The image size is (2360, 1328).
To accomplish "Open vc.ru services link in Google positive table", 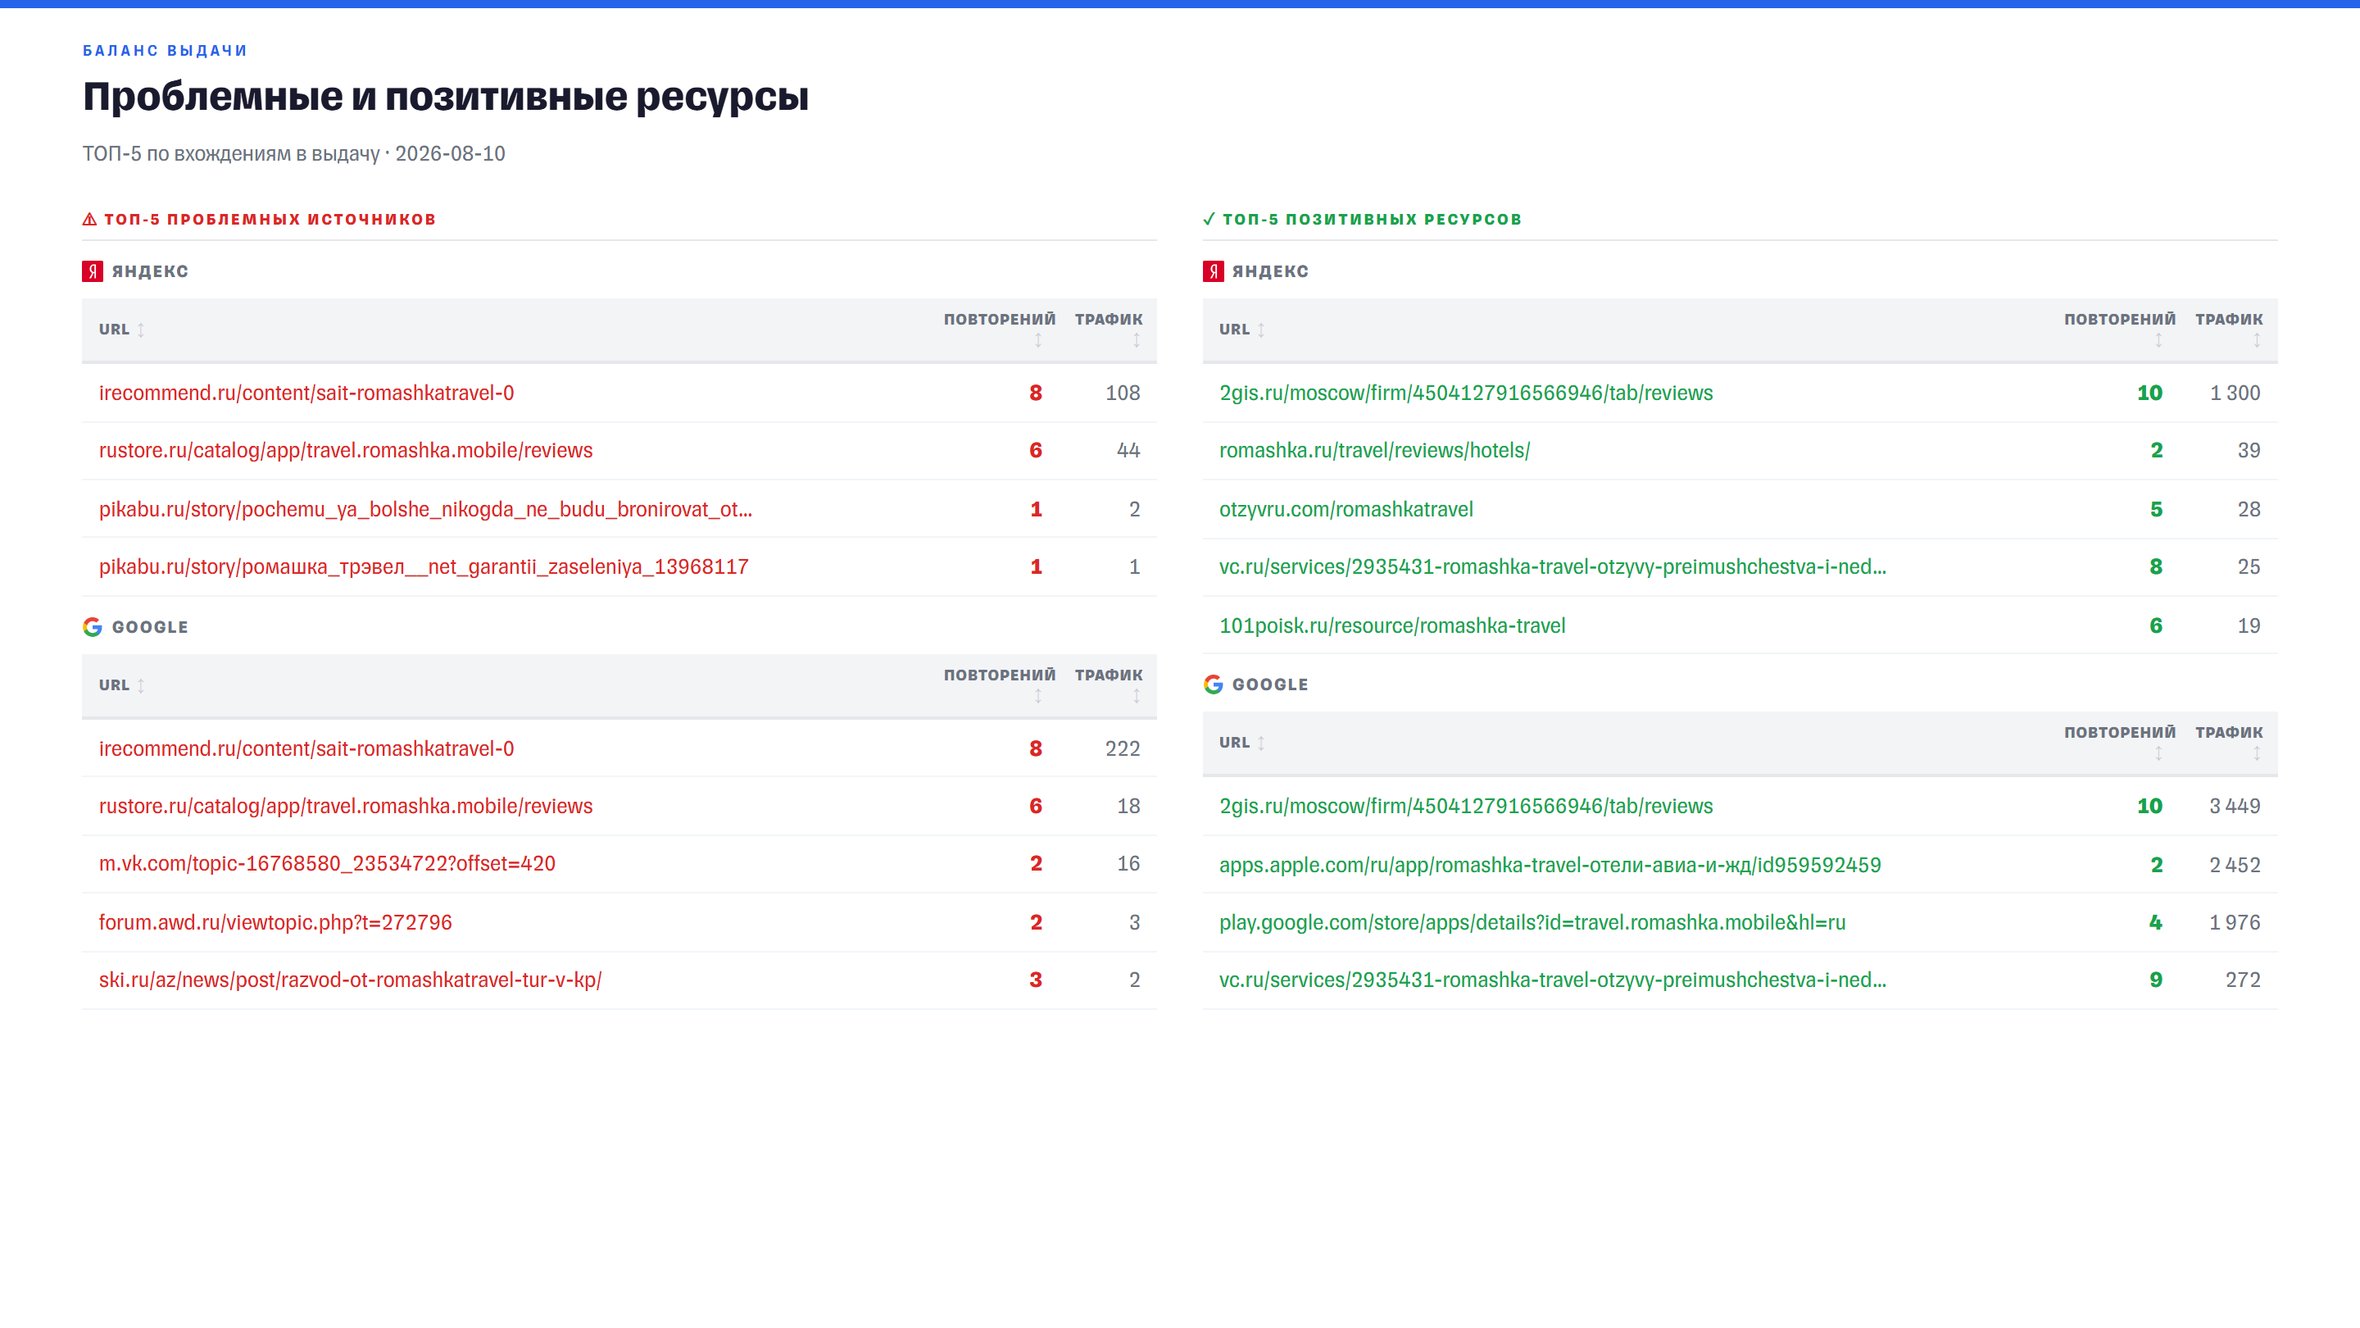I will pyautogui.click(x=1552, y=980).
